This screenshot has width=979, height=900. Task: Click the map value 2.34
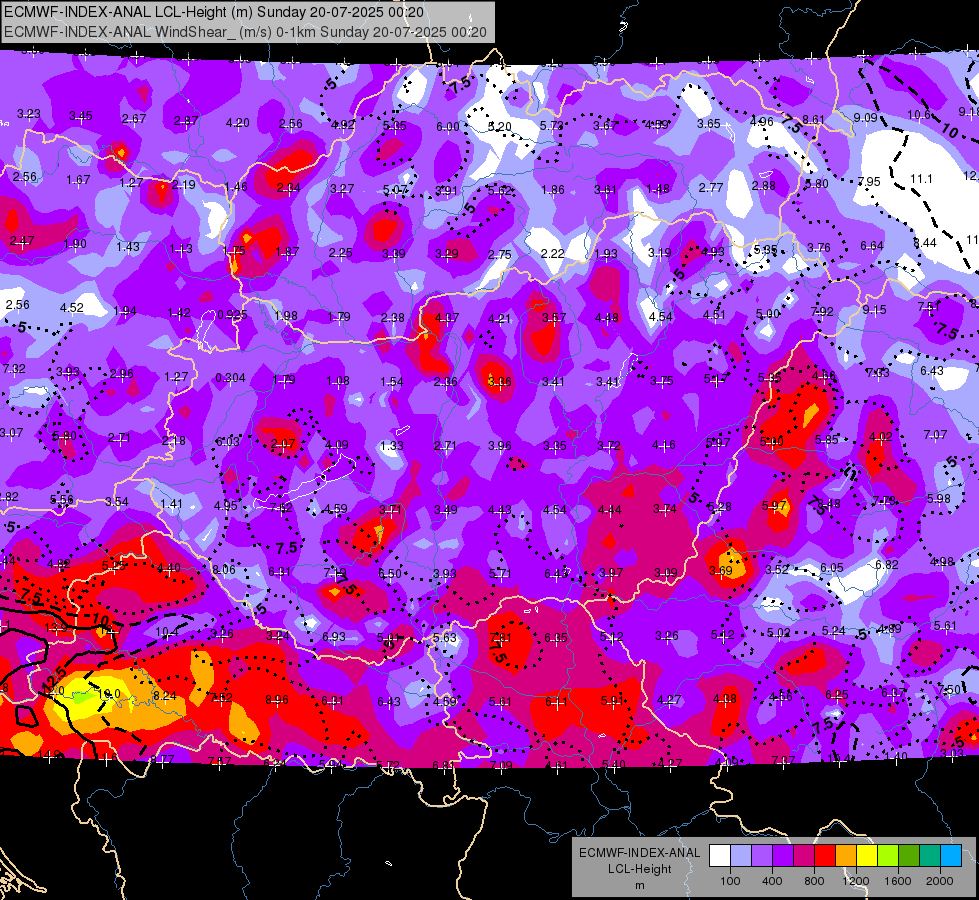click(x=288, y=187)
